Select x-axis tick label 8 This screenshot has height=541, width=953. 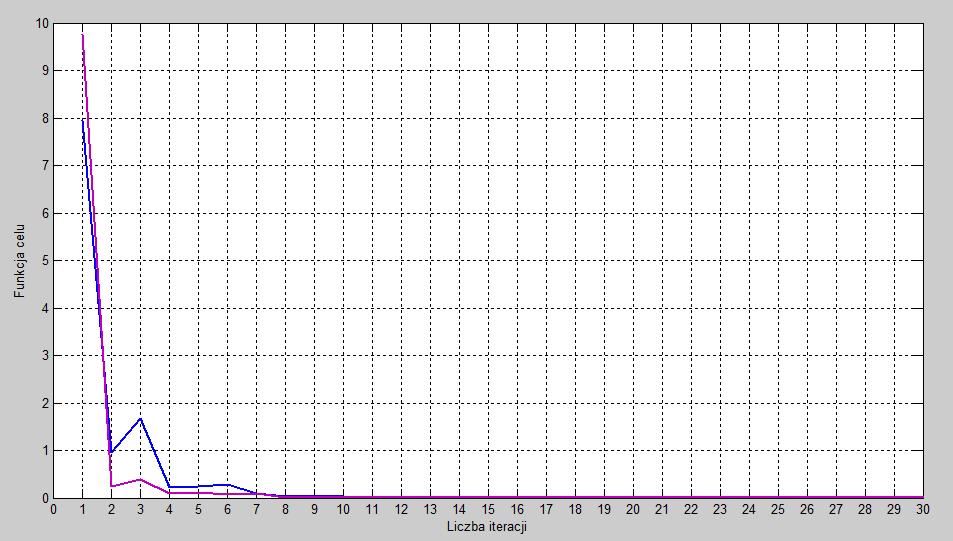point(285,510)
